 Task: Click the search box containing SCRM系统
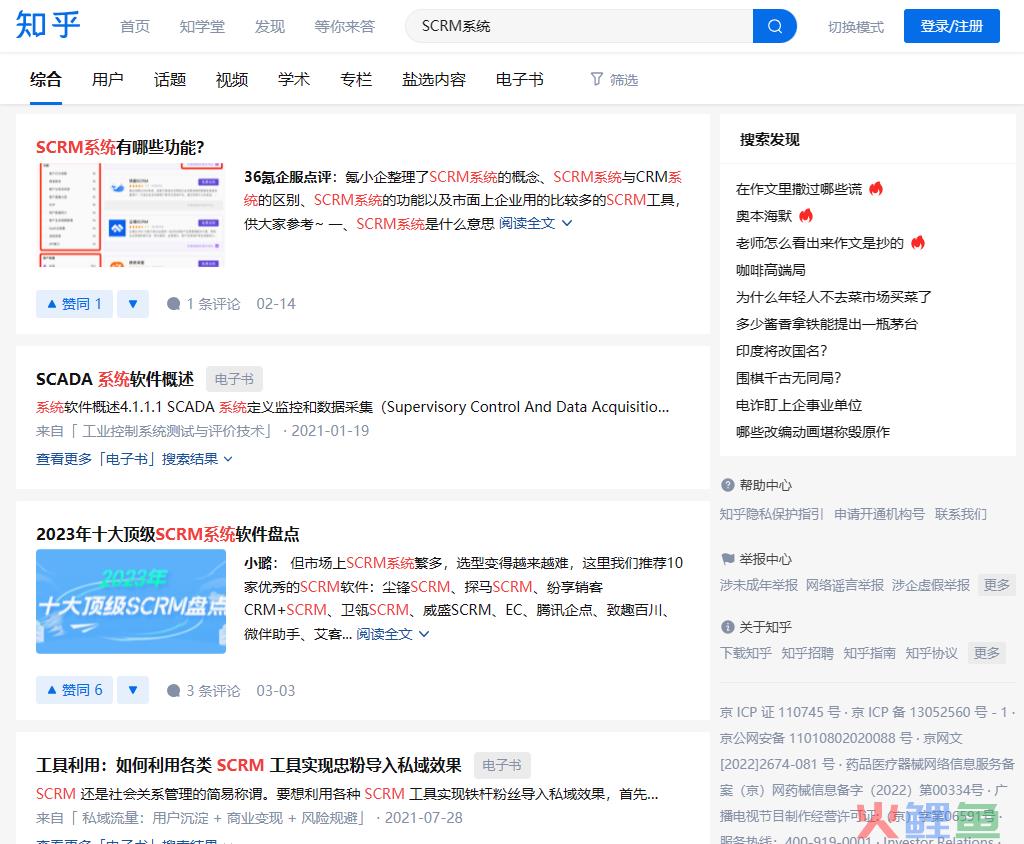(x=579, y=26)
